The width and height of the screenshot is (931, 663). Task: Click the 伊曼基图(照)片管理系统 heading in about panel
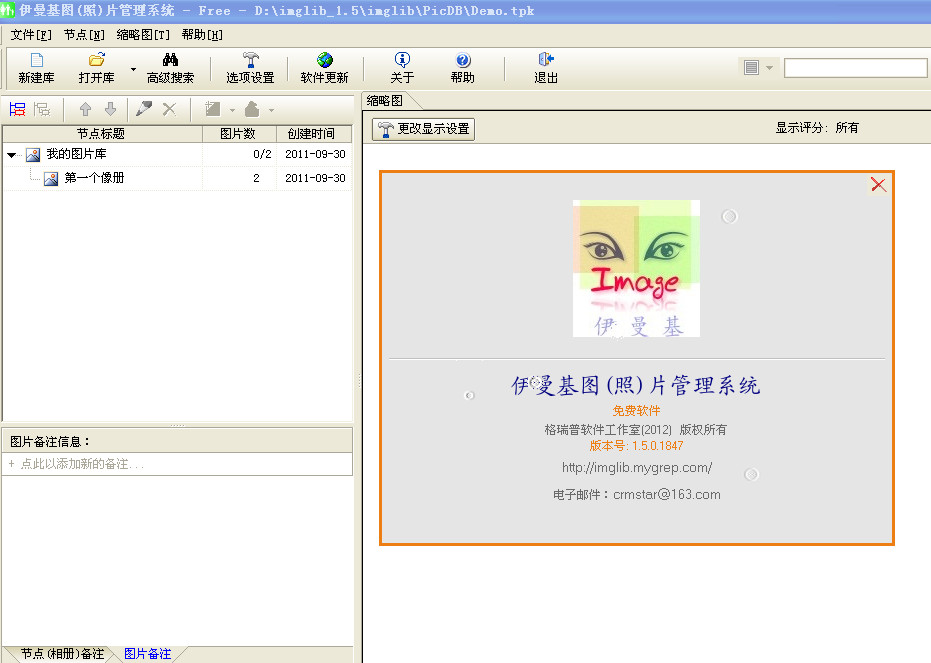coord(635,386)
